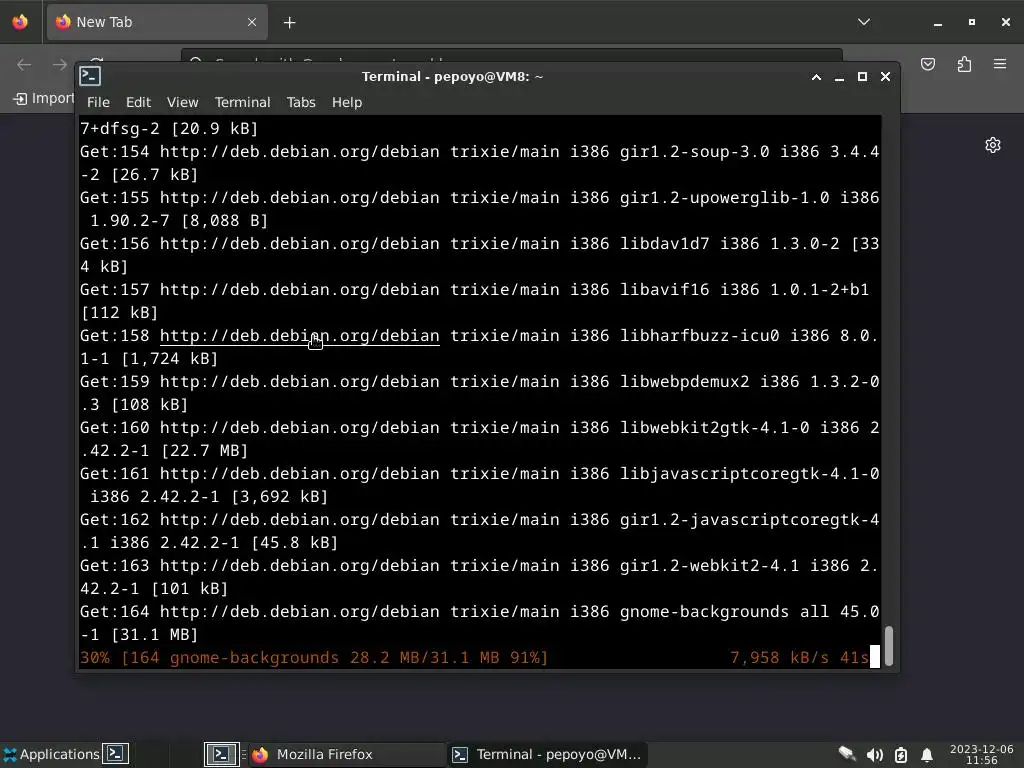Switch to Terminal - pepoyo@VM in the taskbar
The height and width of the screenshot is (768, 1024).
547,754
